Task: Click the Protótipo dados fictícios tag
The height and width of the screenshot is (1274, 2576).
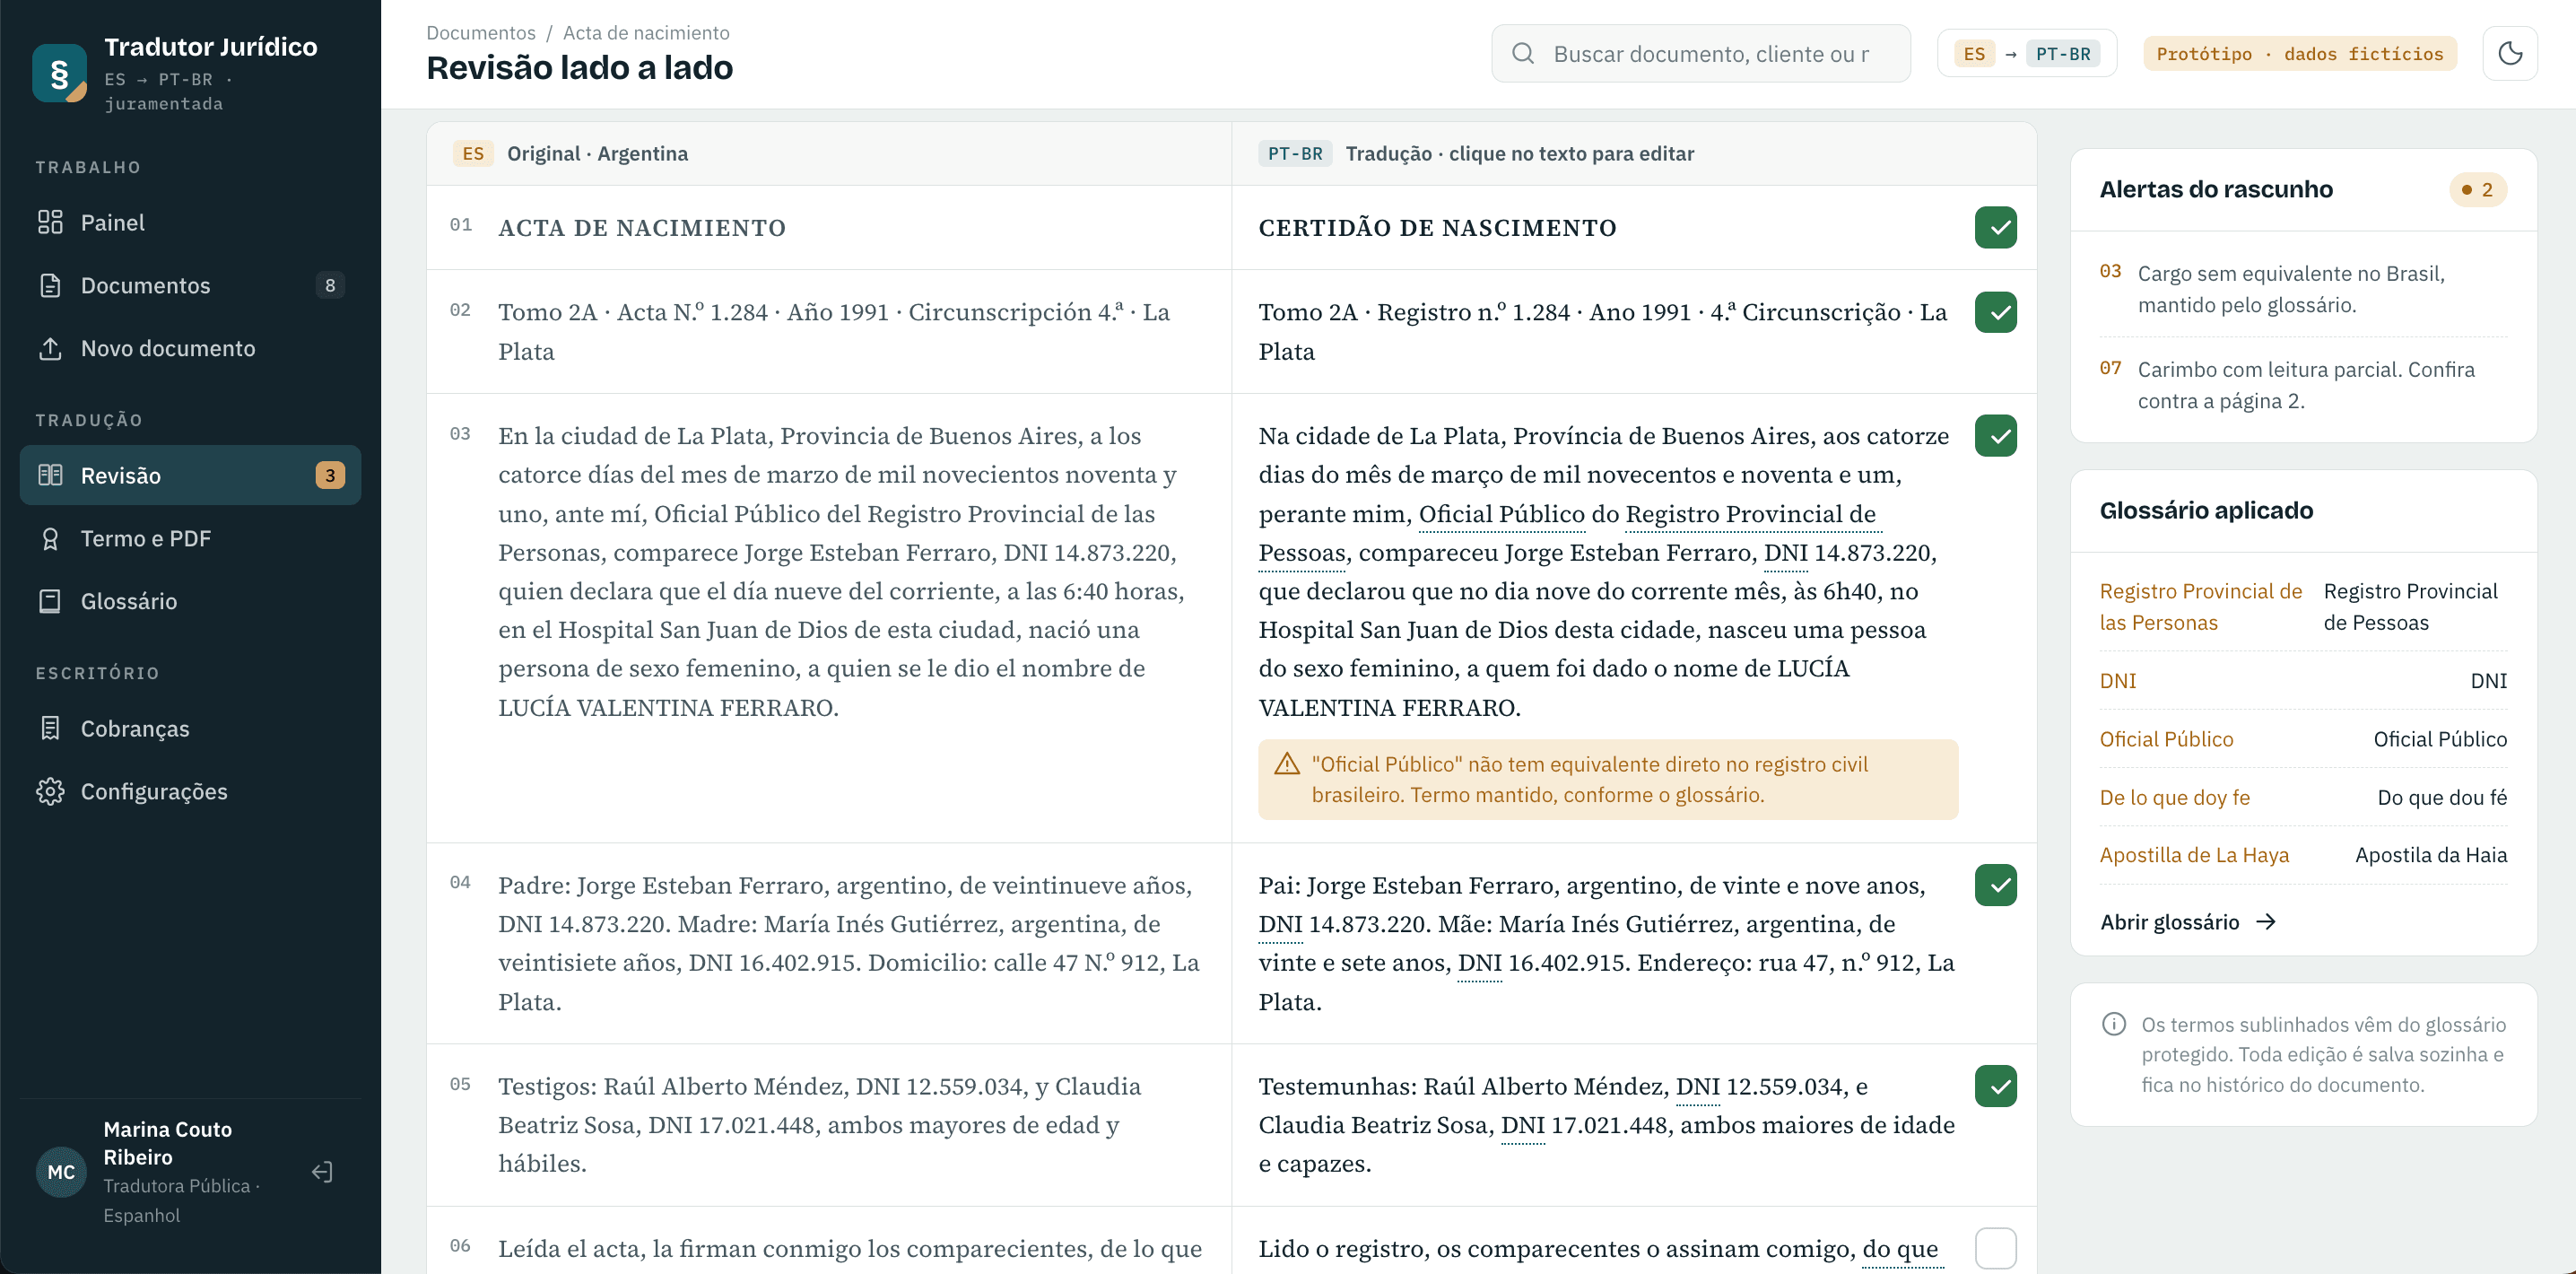Action: pos(2299,53)
